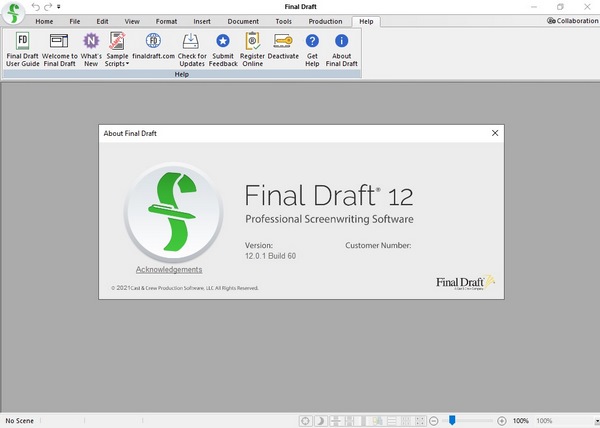Open the Insert tab

[202, 21]
